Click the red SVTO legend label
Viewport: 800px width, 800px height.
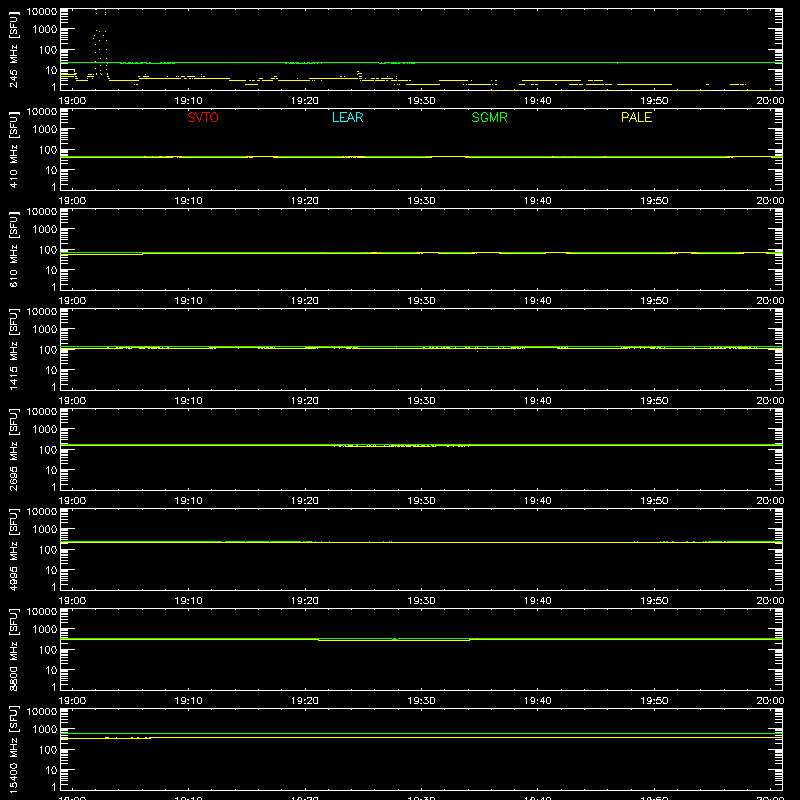203,117
